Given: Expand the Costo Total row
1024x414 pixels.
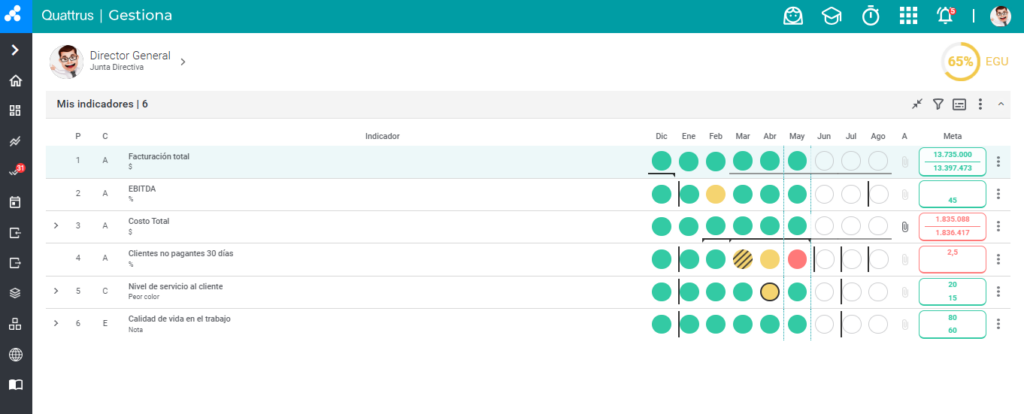Looking at the screenshot, I should pyautogui.click(x=56, y=226).
